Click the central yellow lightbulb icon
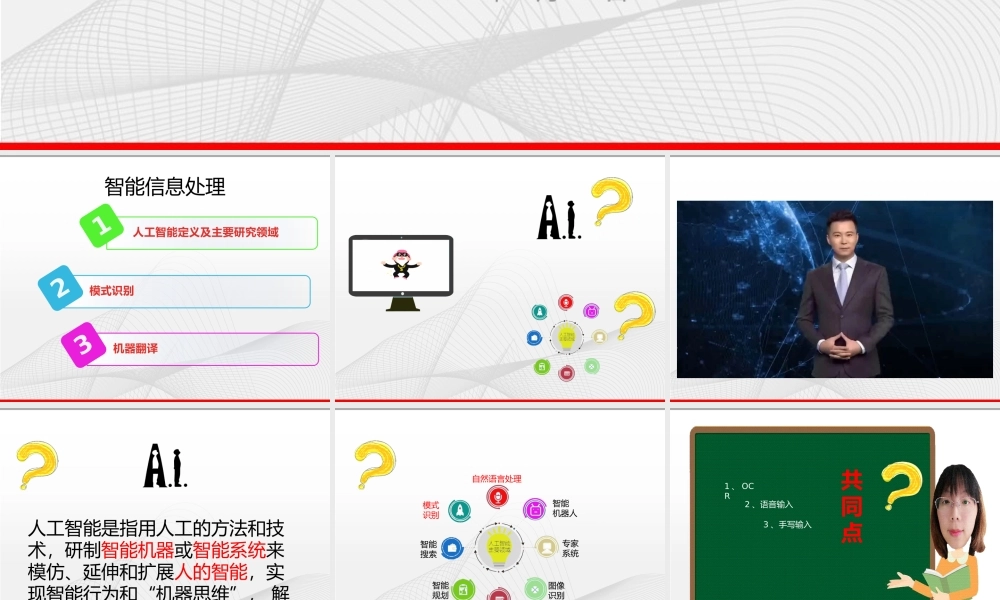1000x600 pixels. click(499, 548)
